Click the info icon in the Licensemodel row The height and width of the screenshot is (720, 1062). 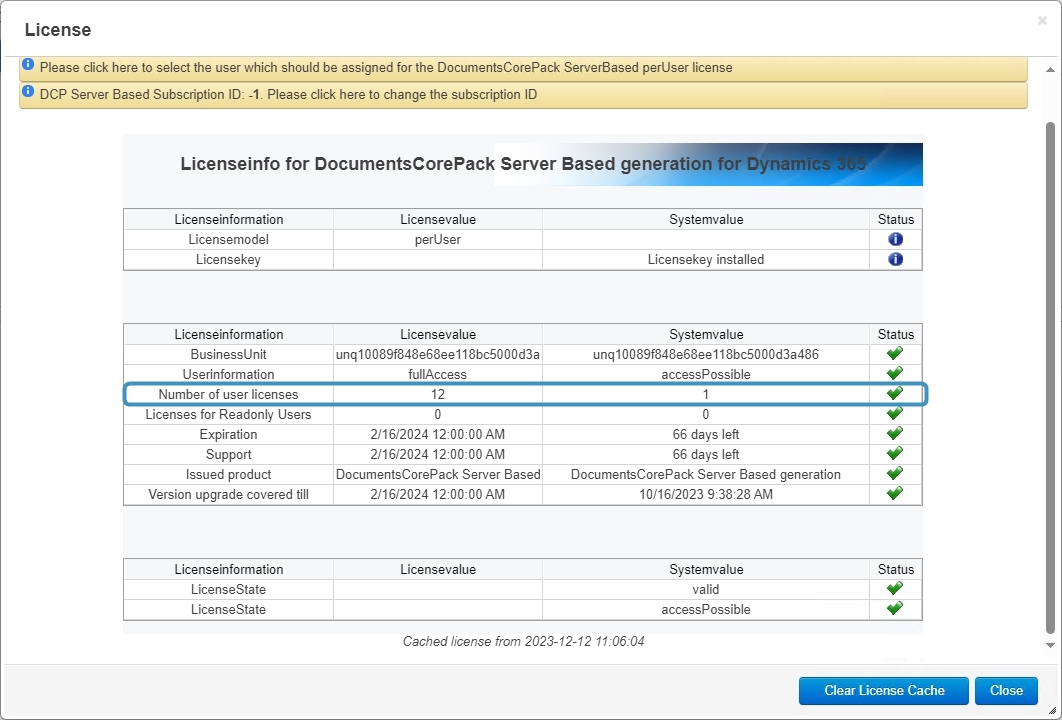[x=895, y=239]
